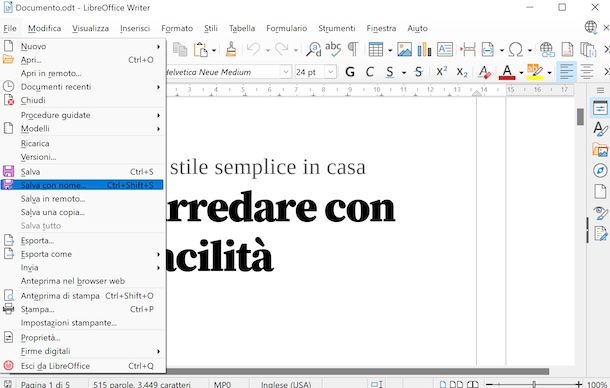Toggle italic C formatting
The height and width of the screenshot is (388, 610).
tap(370, 72)
